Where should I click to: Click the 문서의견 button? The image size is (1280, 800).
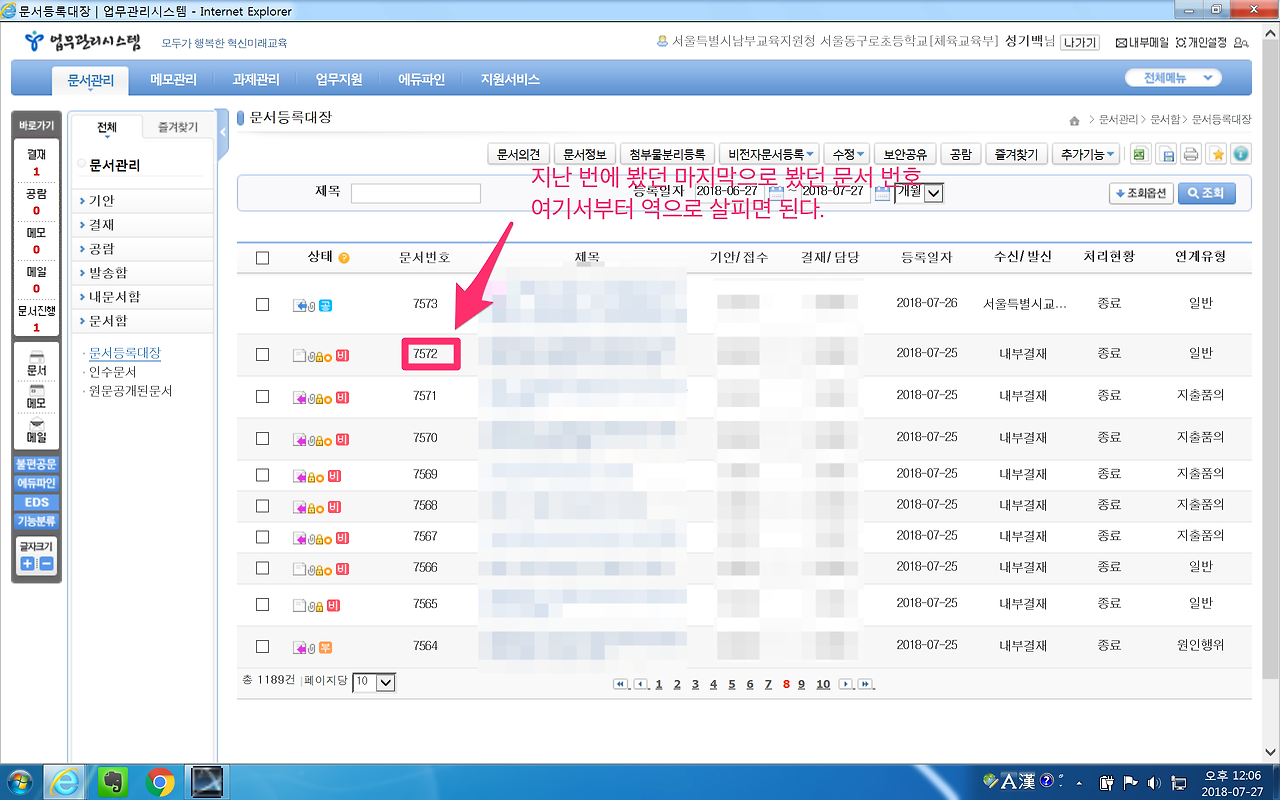(x=519, y=154)
